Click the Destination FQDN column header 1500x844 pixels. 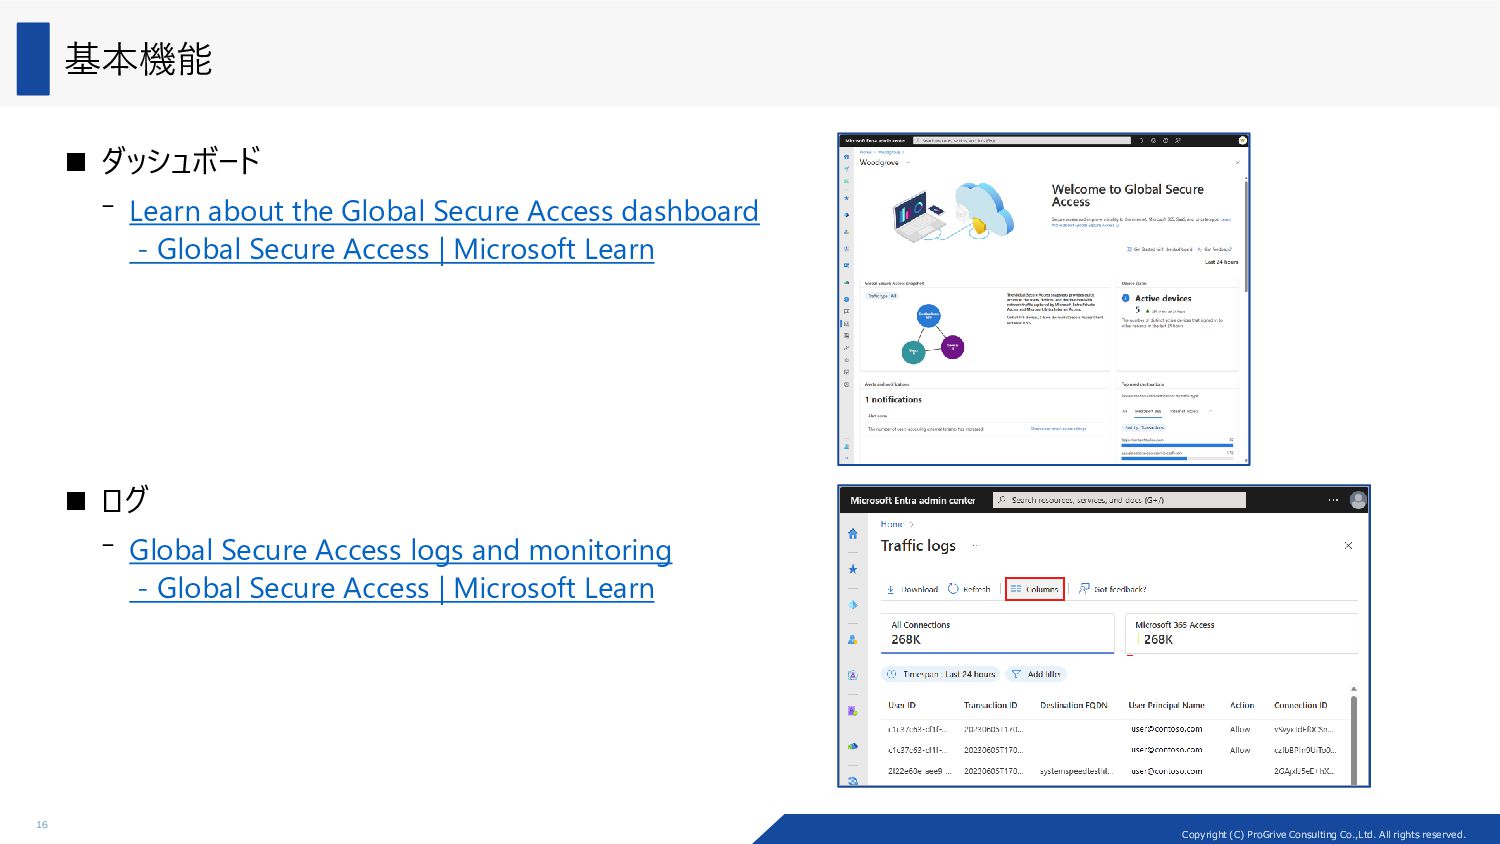click(1074, 705)
